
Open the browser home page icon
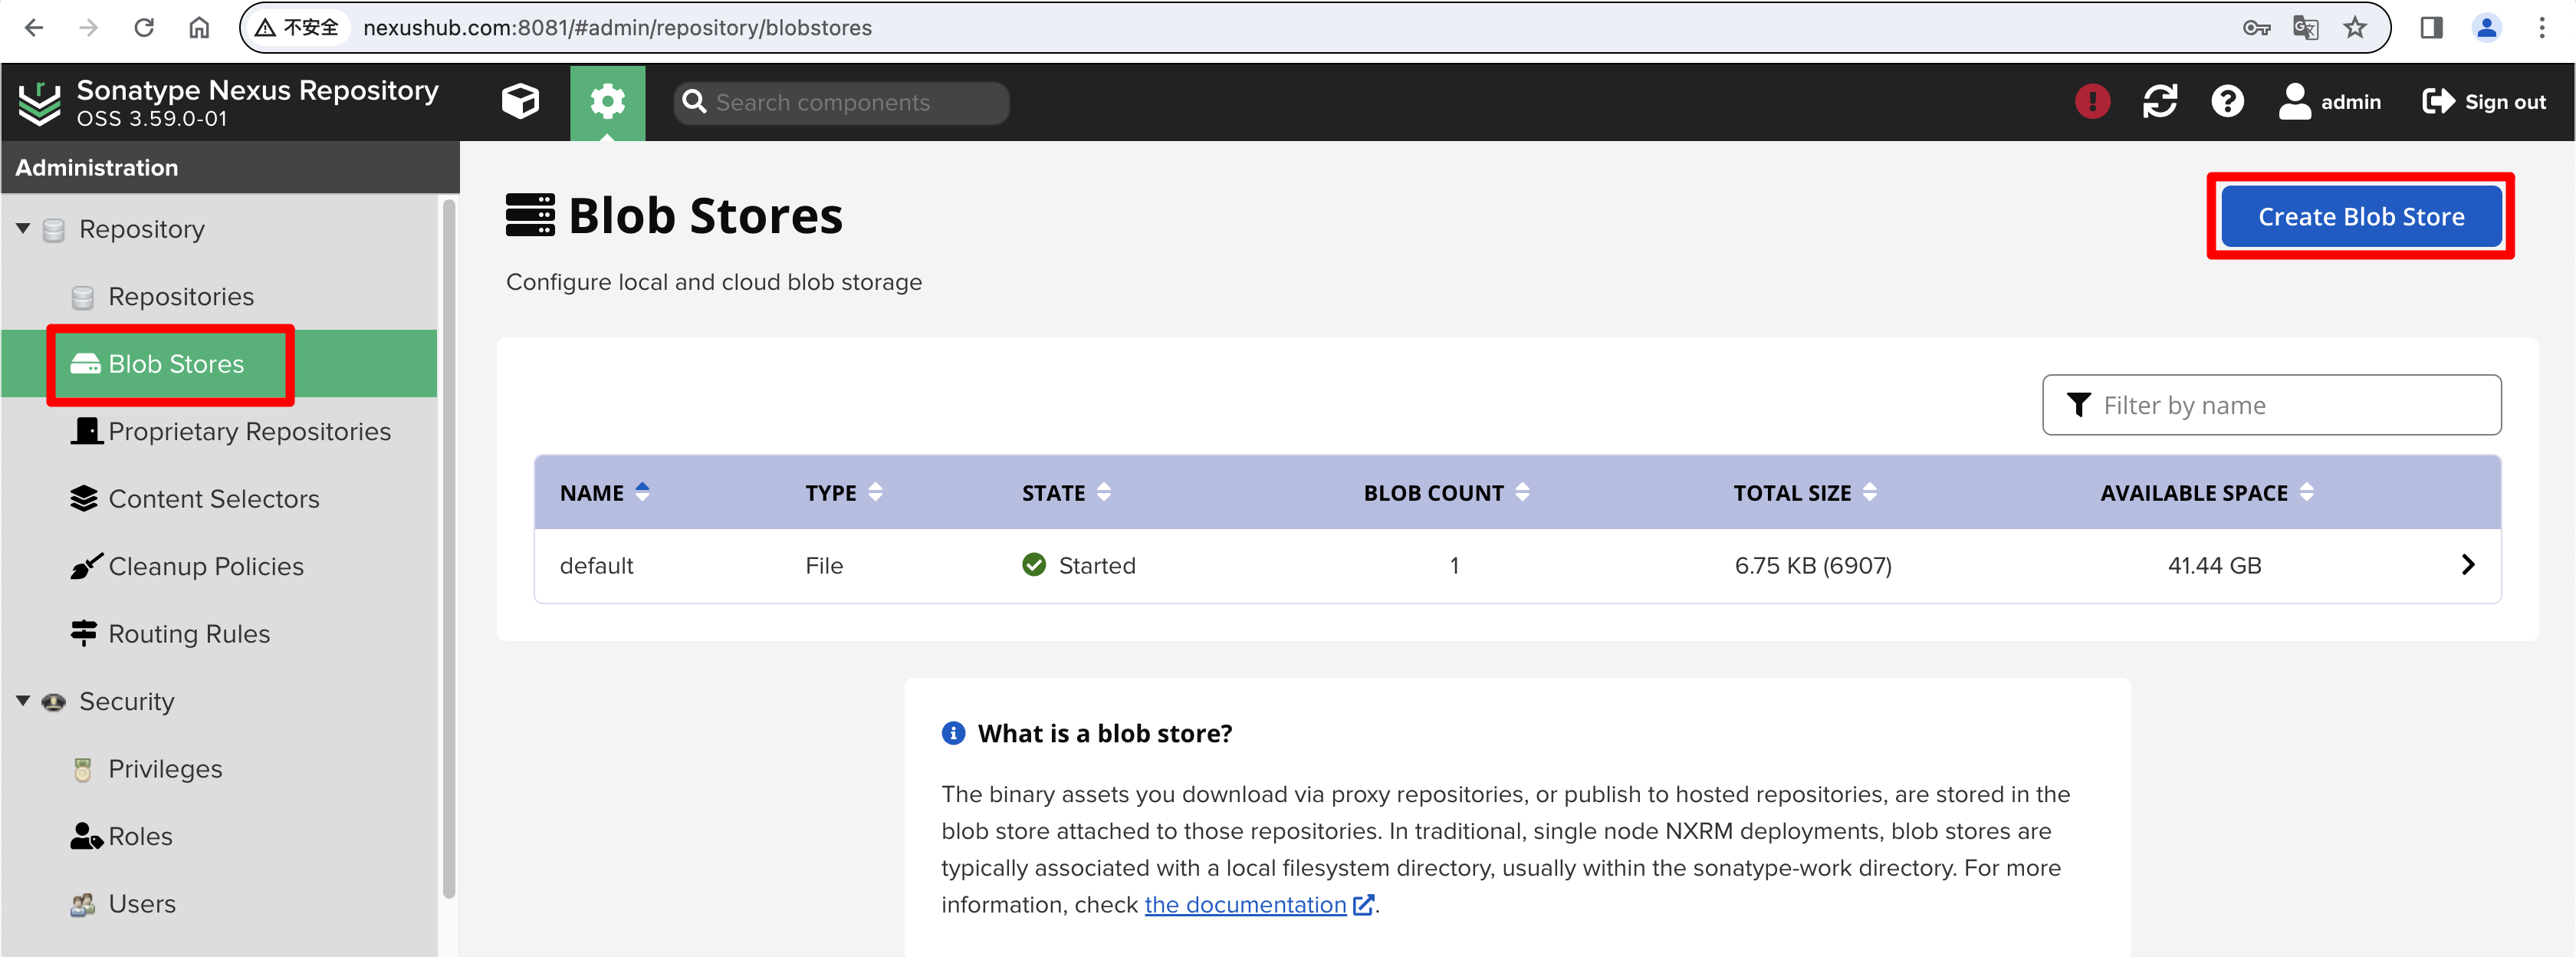199,28
